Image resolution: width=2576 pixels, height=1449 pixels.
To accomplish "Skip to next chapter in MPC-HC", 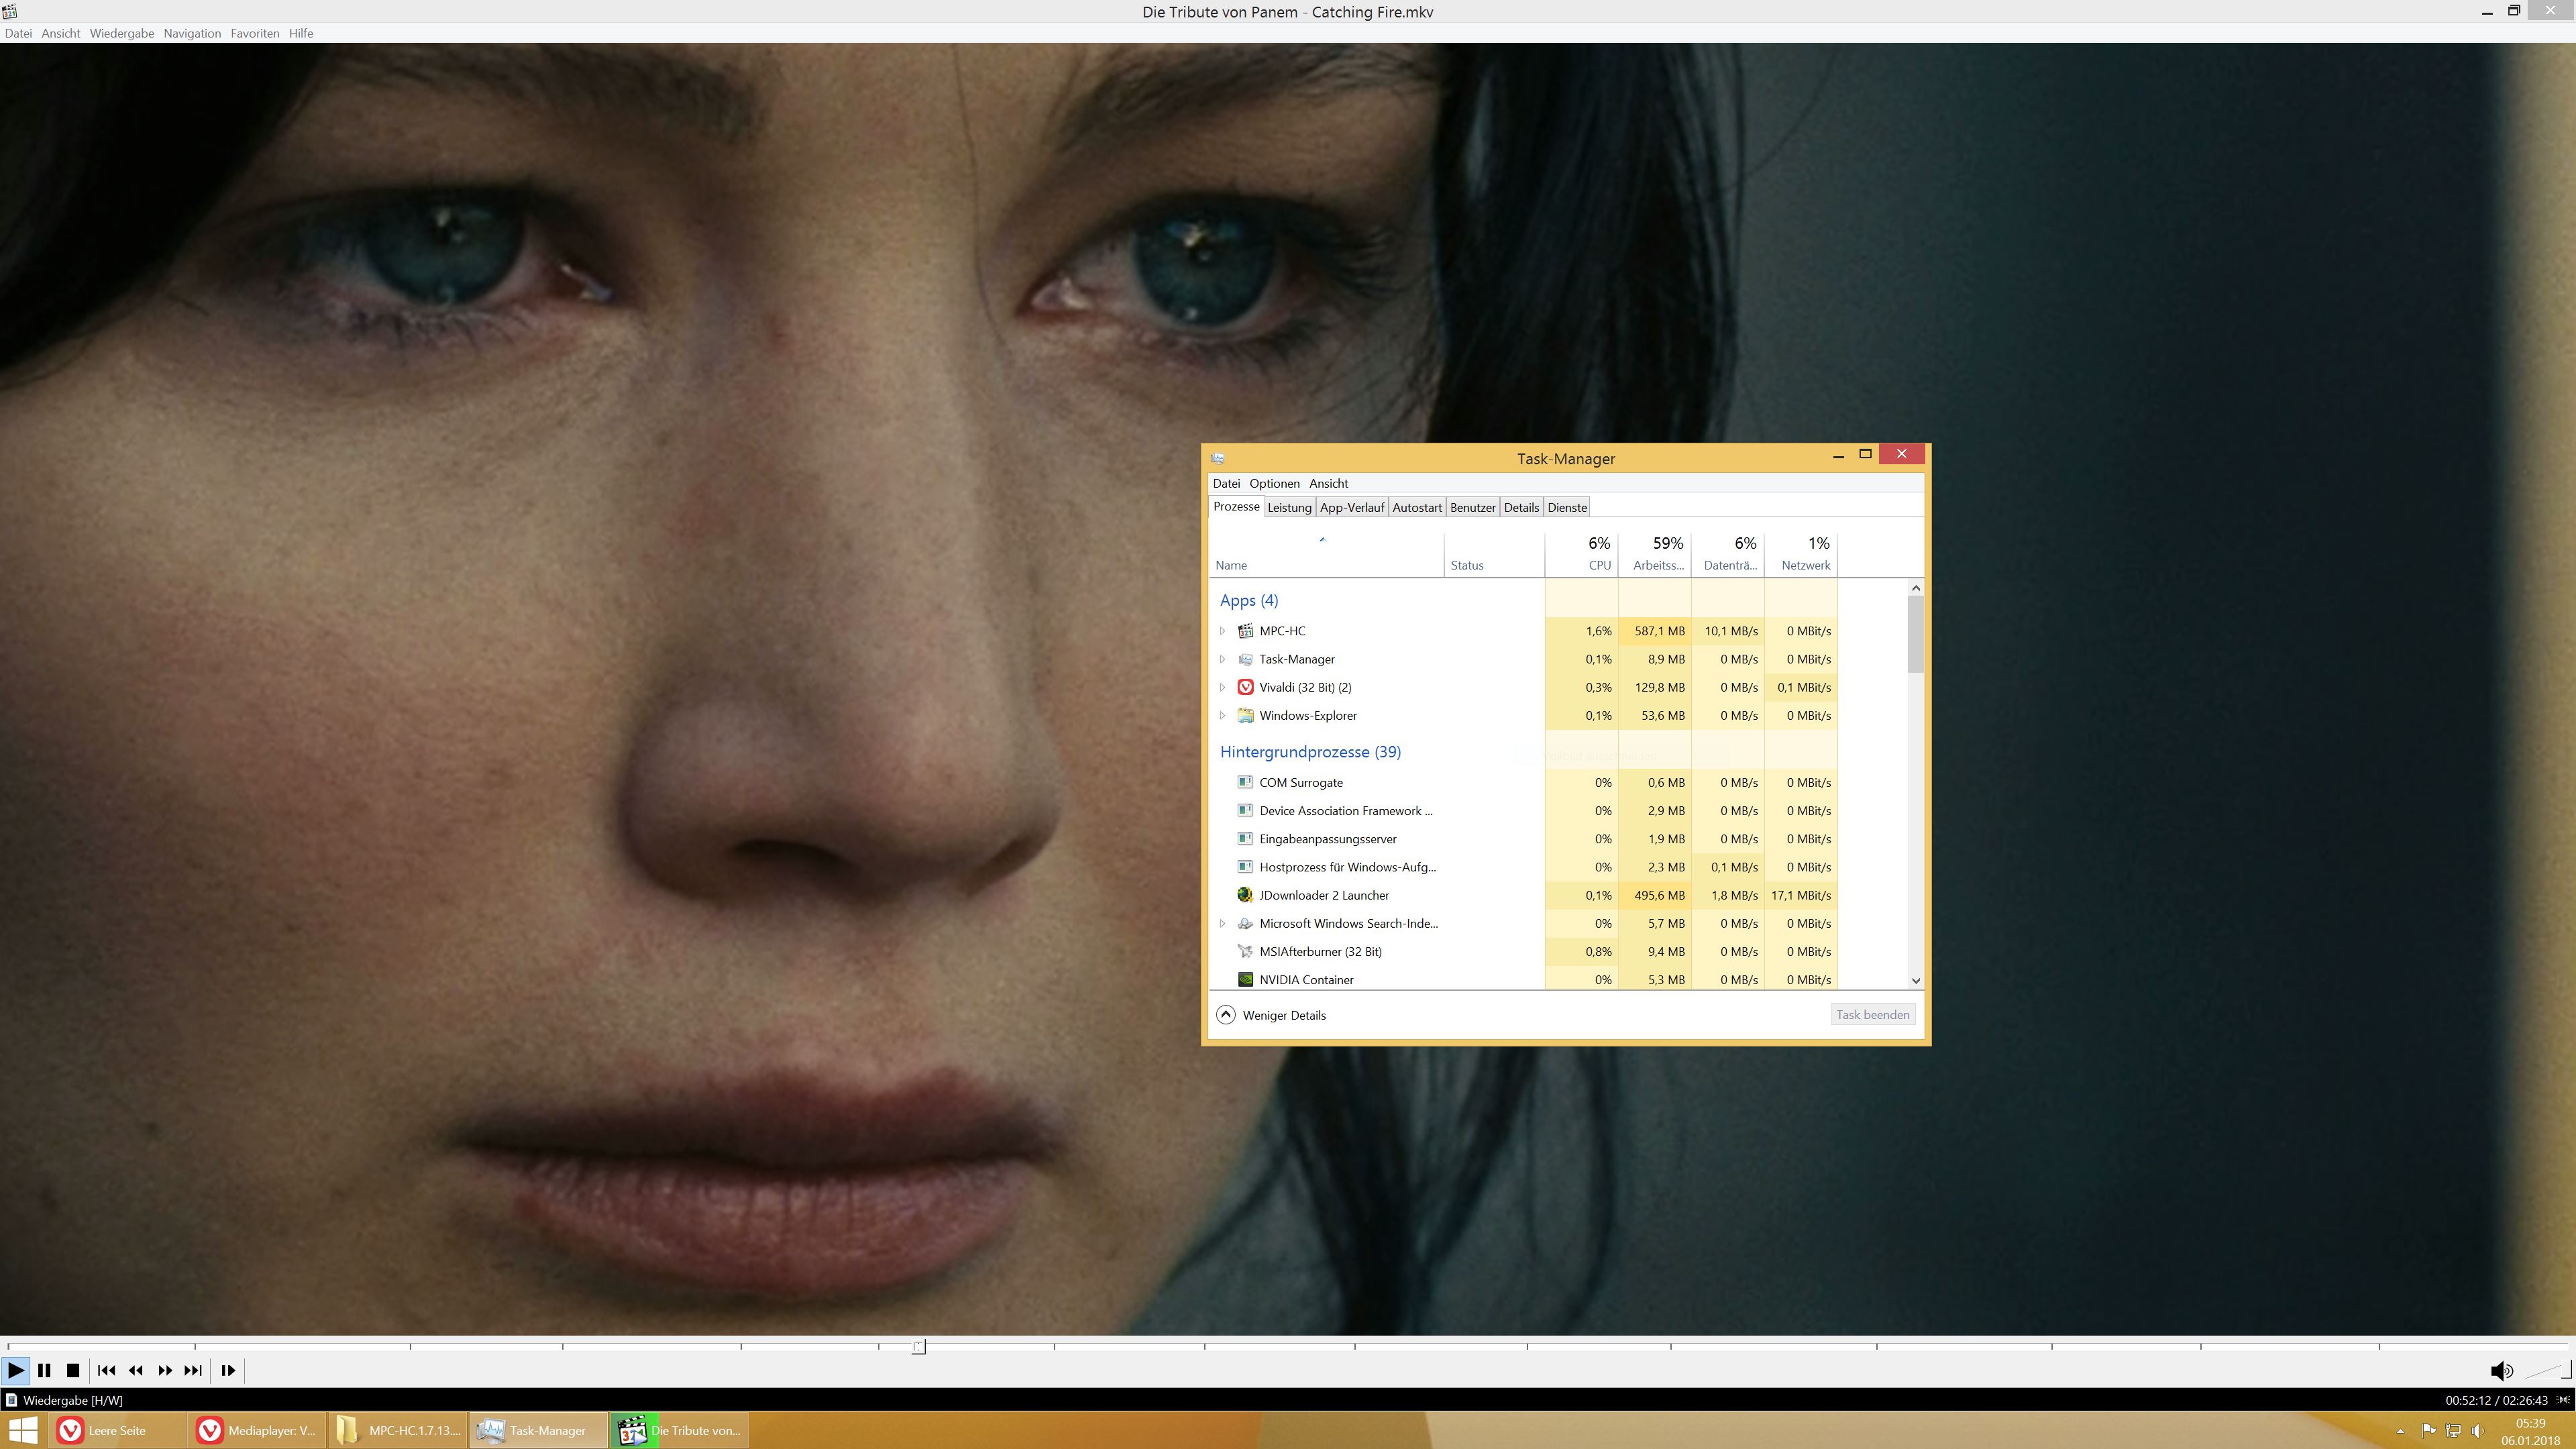I will point(194,1370).
